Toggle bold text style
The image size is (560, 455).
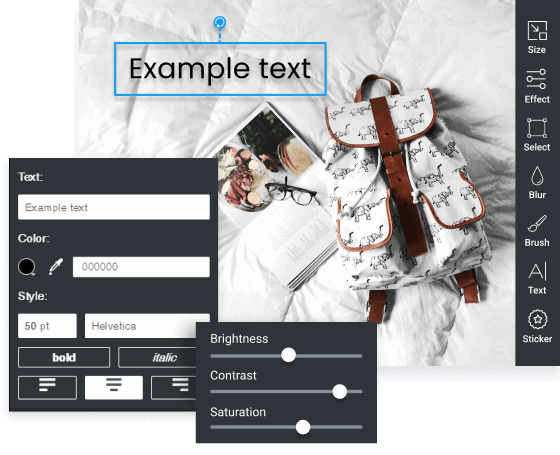64,357
